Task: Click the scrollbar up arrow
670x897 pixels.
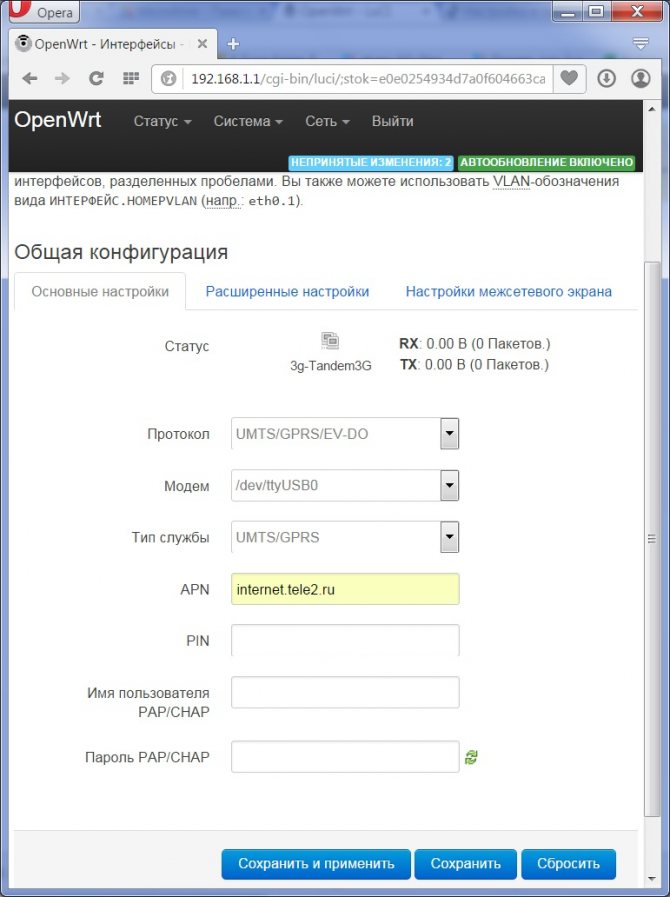Action: pyautogui.click(x=651, y=109)
